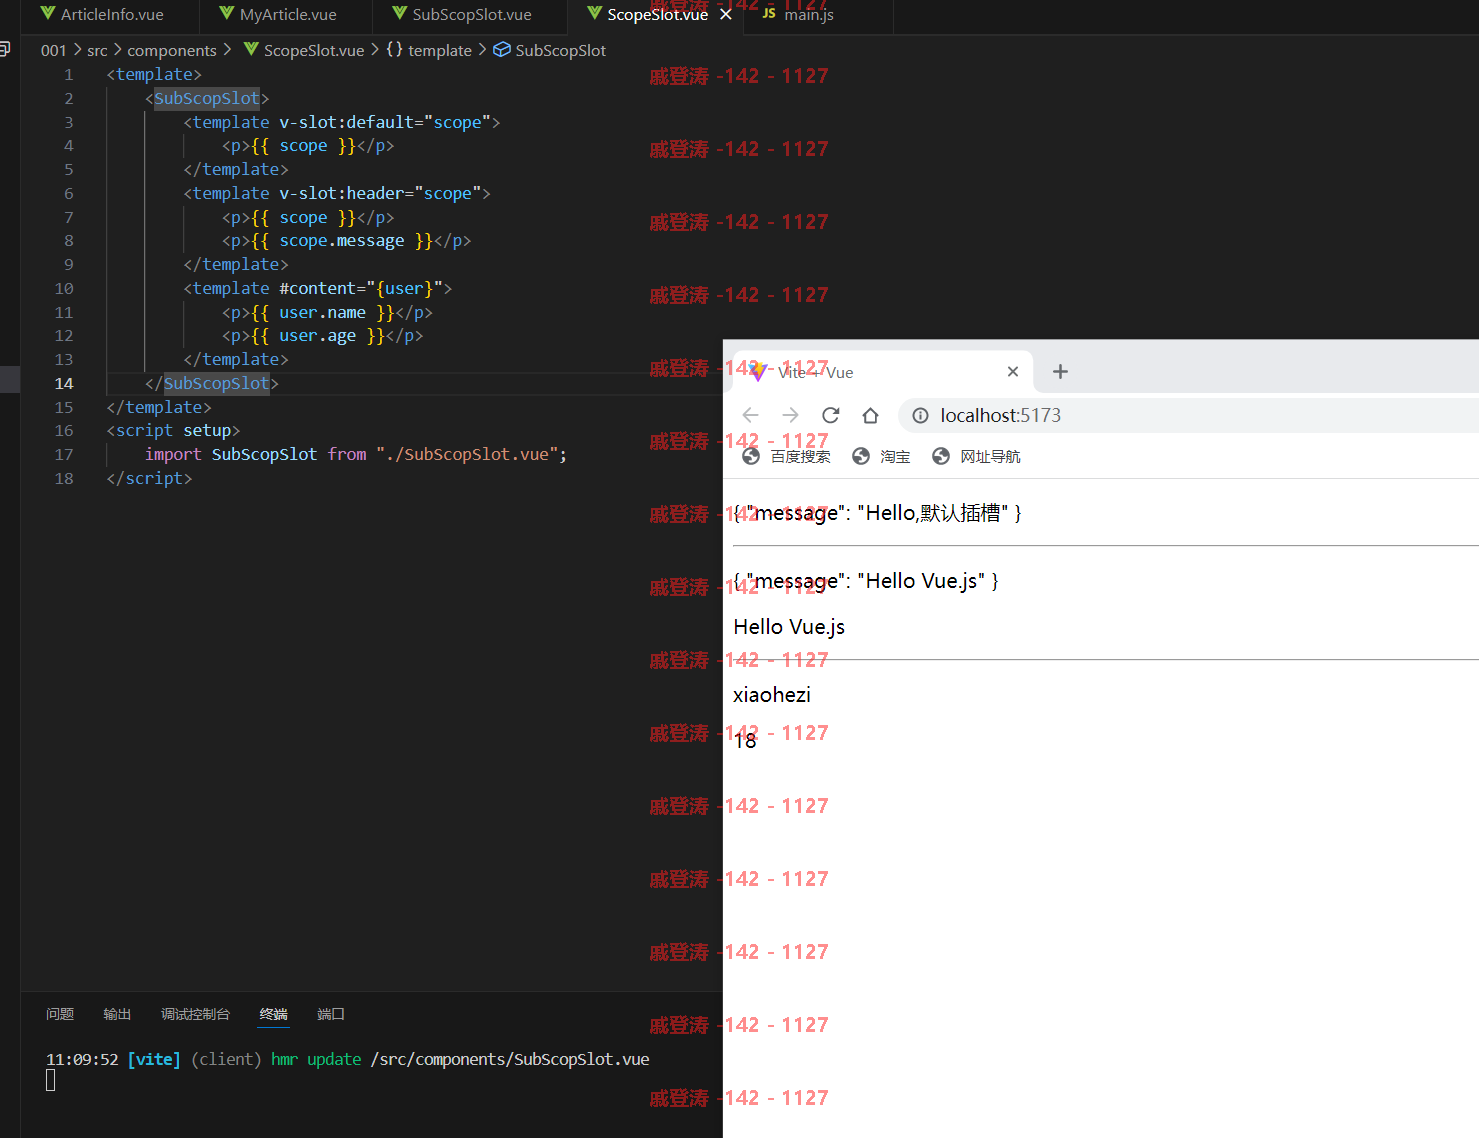Click the Vue icon on SubScopSlot.vue tab
The height and width of the screenshot is (1138, 1479).
[400, 13]
